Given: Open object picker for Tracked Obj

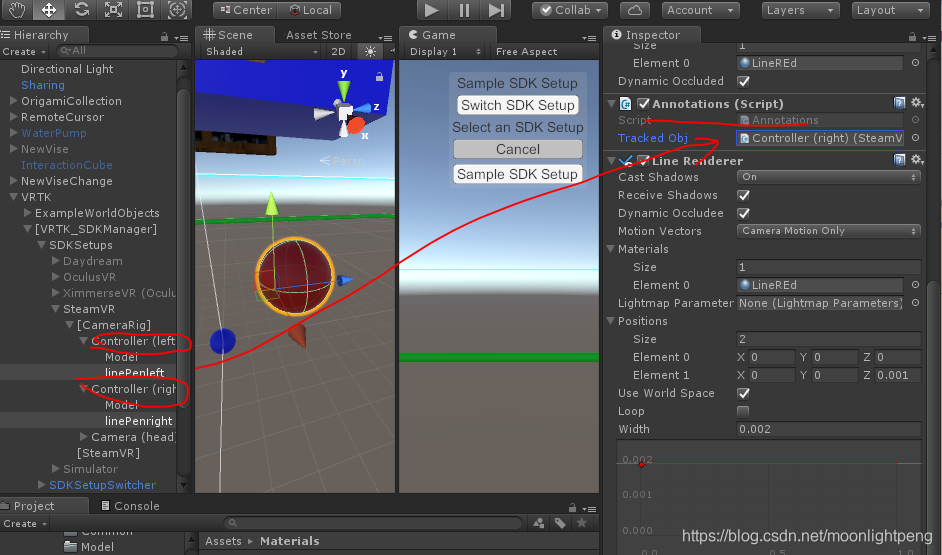Looking at the screenshot, I should pyautogui.click(x=915, y=138).
